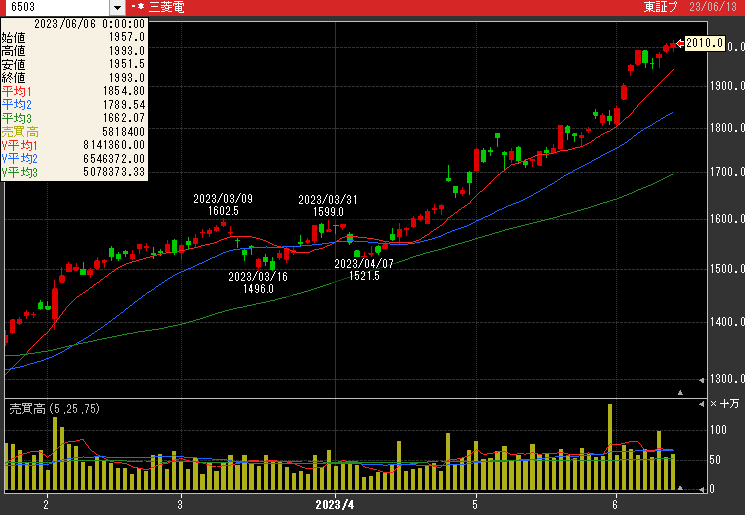Click the current price marker 2010.0
Viewport: 745px width, 515px height.
point(705,43)
